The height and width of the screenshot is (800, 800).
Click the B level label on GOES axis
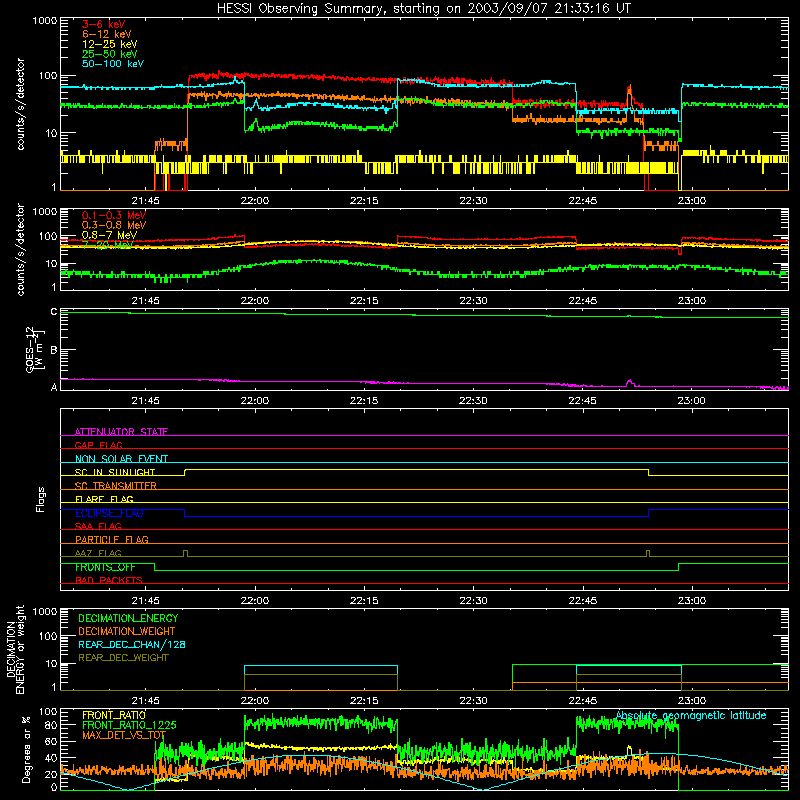click(54, 350)
